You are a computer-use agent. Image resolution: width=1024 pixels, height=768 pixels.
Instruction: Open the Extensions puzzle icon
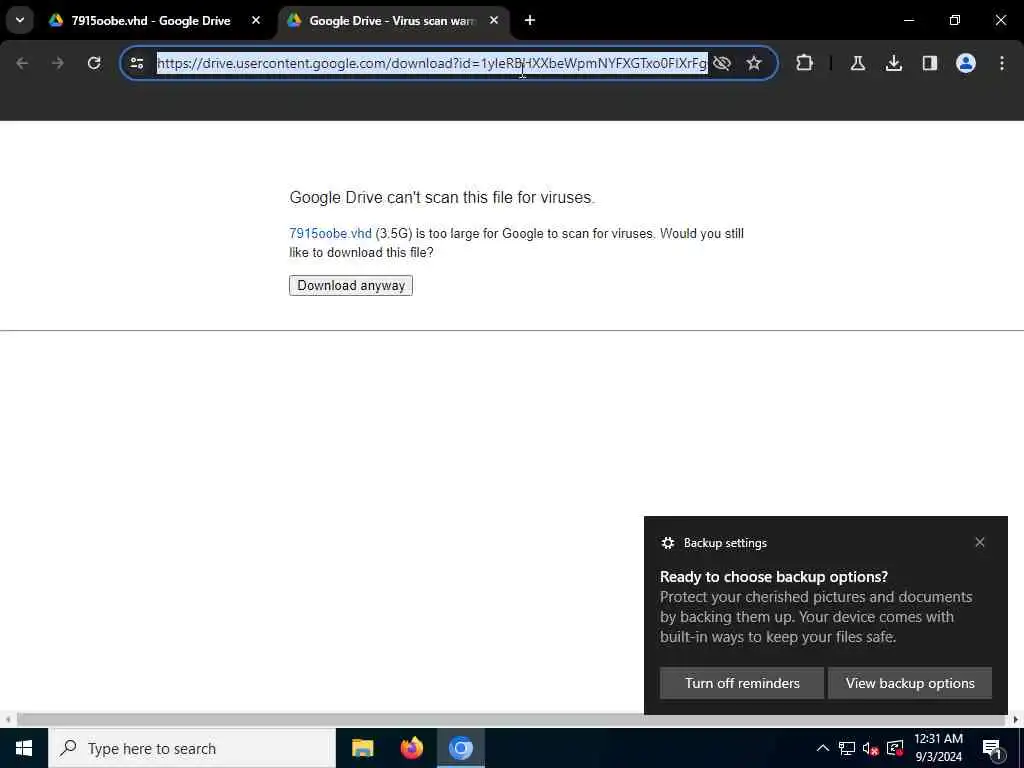805,63
